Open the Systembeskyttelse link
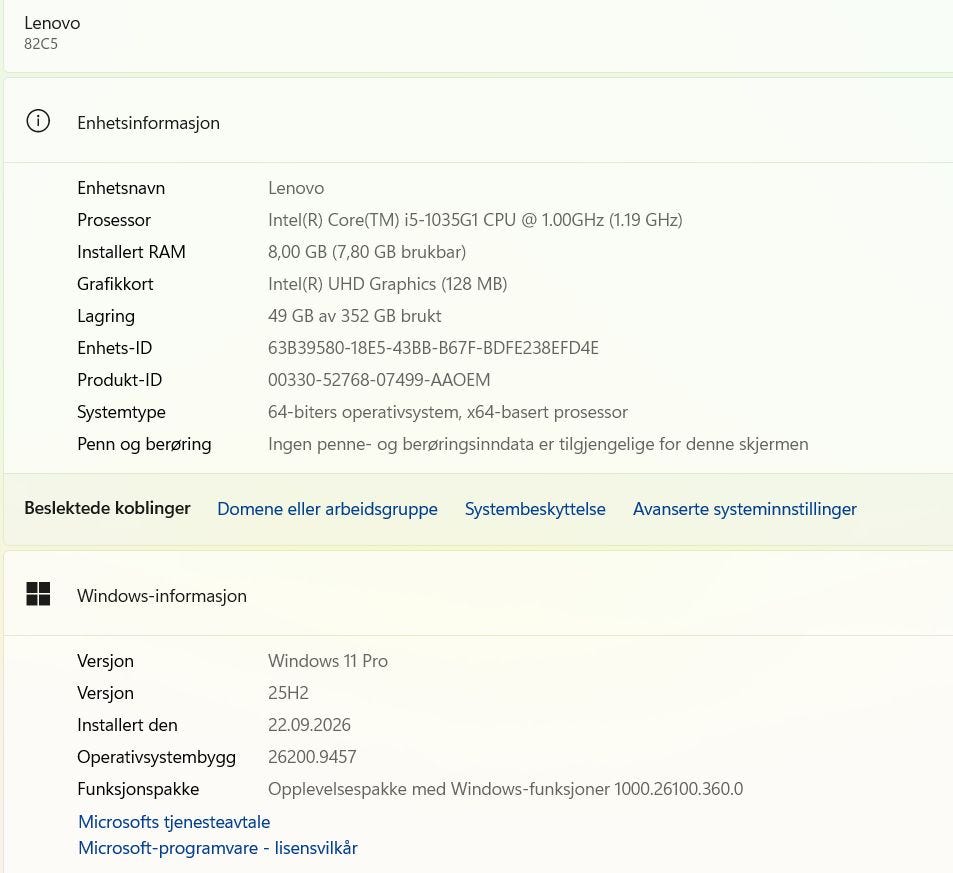The image size is (953, 873). (535, 509)
